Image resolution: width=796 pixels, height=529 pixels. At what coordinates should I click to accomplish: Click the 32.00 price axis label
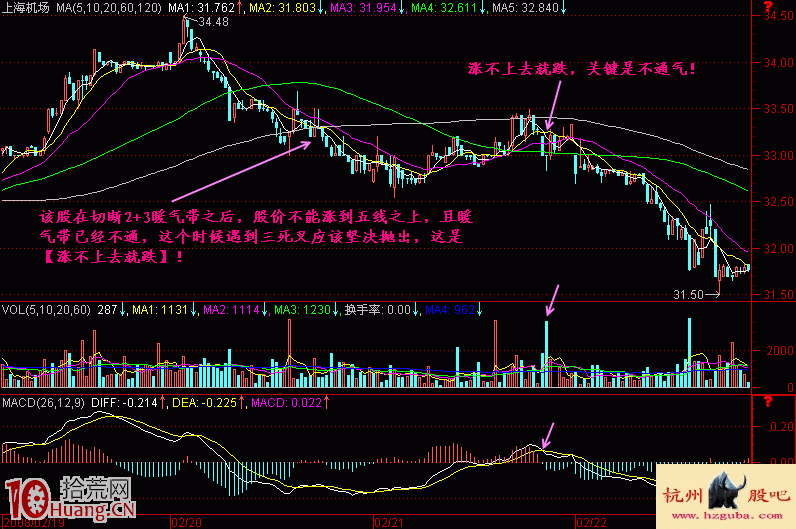coord(778,248)
